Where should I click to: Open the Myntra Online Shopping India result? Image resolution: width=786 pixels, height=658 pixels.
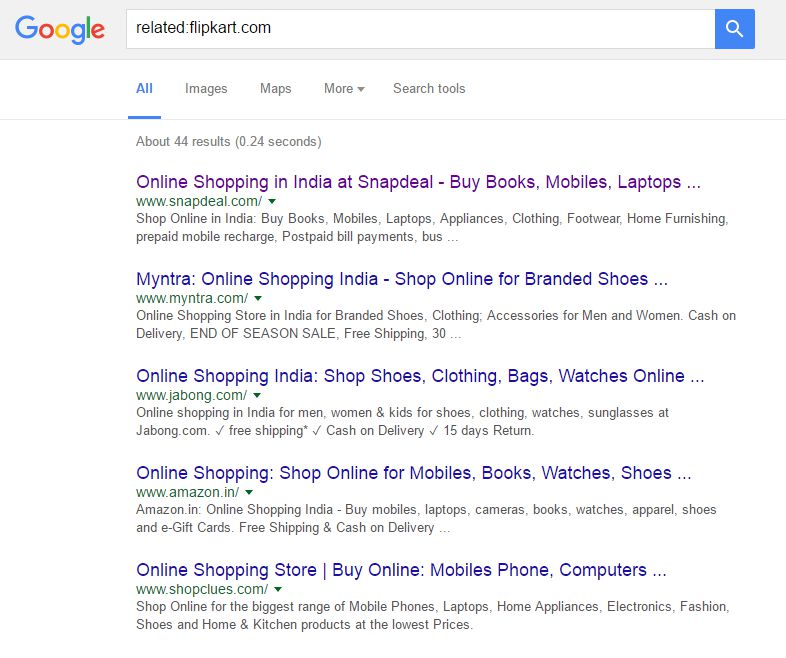point(402,279)
